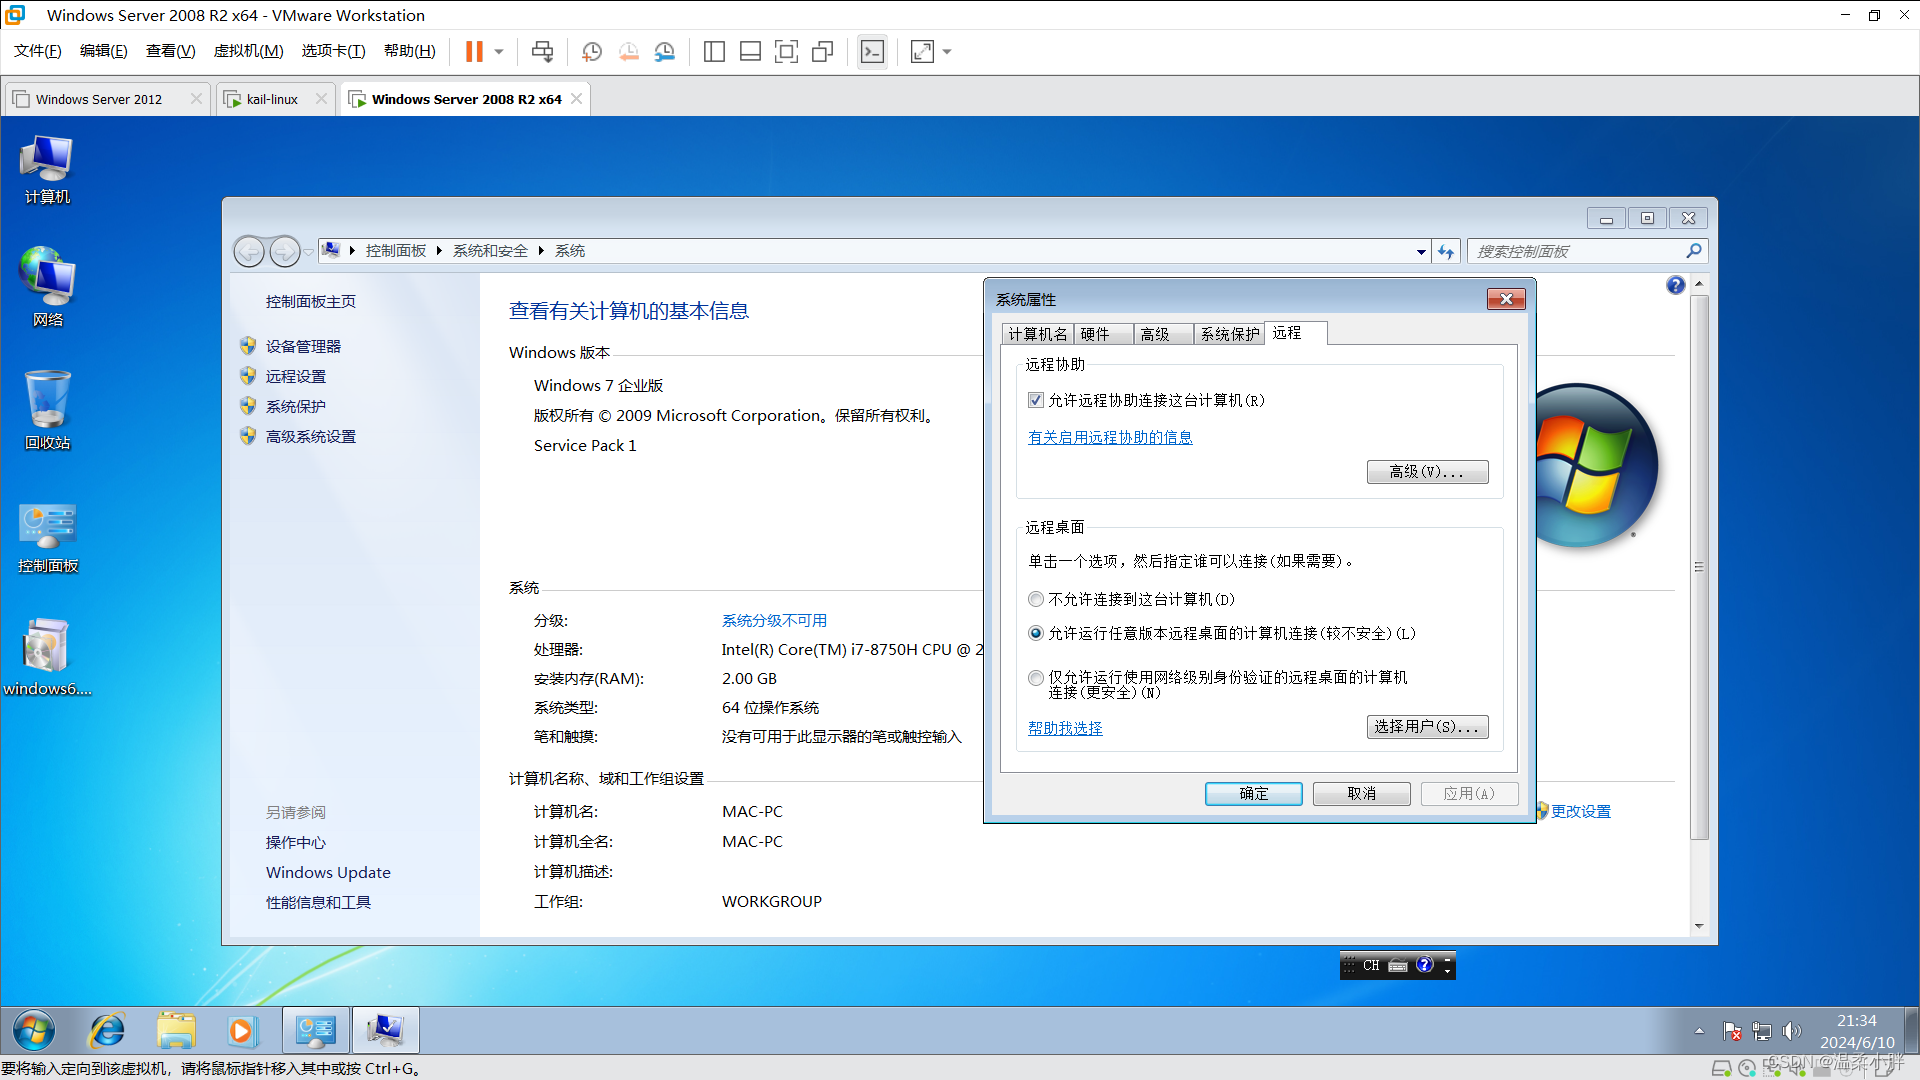Image resolution: width=1920 pixels, height=1080 pixels.
Task: Select Network Level Authentication only radio option
Action: (1036, 678)
